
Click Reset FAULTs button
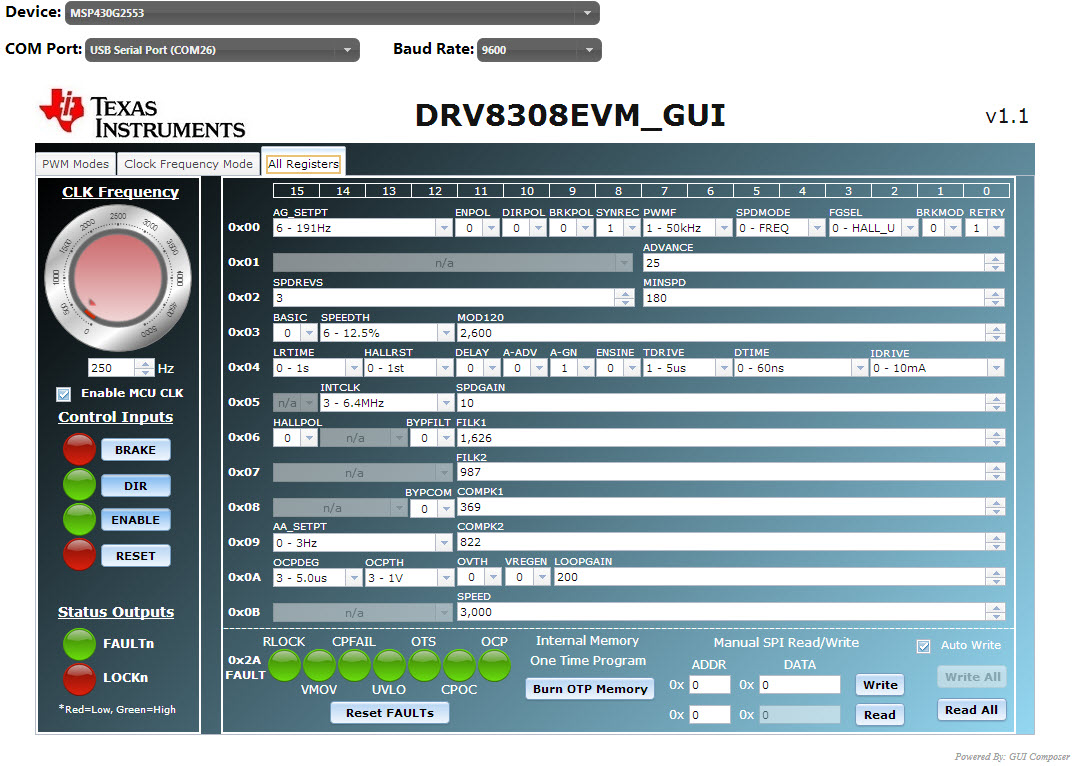coord(390,713)
